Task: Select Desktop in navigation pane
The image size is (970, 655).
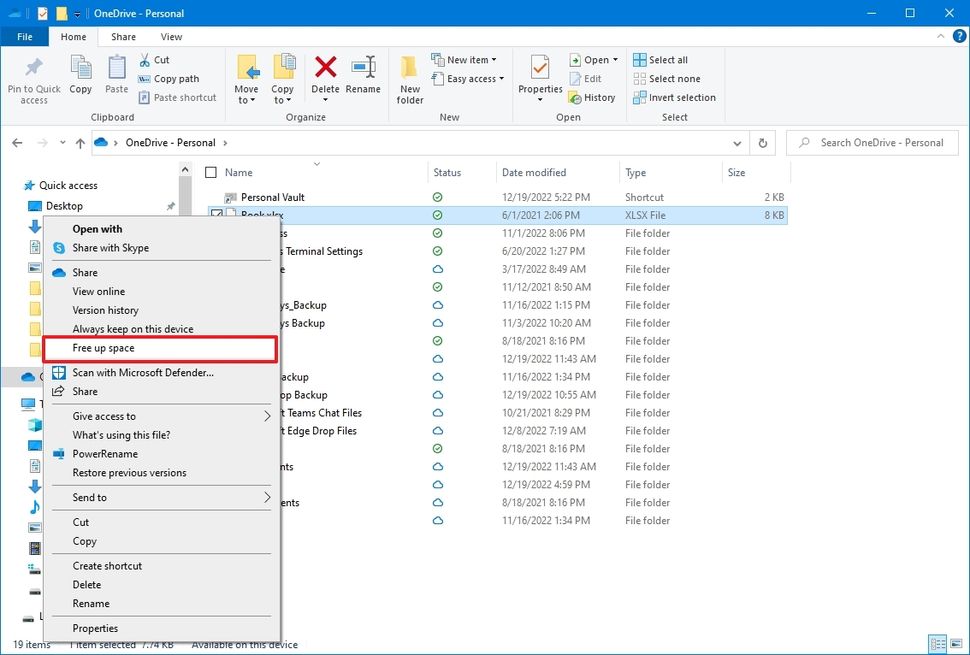Action: pyautogui.click(x=64, y=206)
